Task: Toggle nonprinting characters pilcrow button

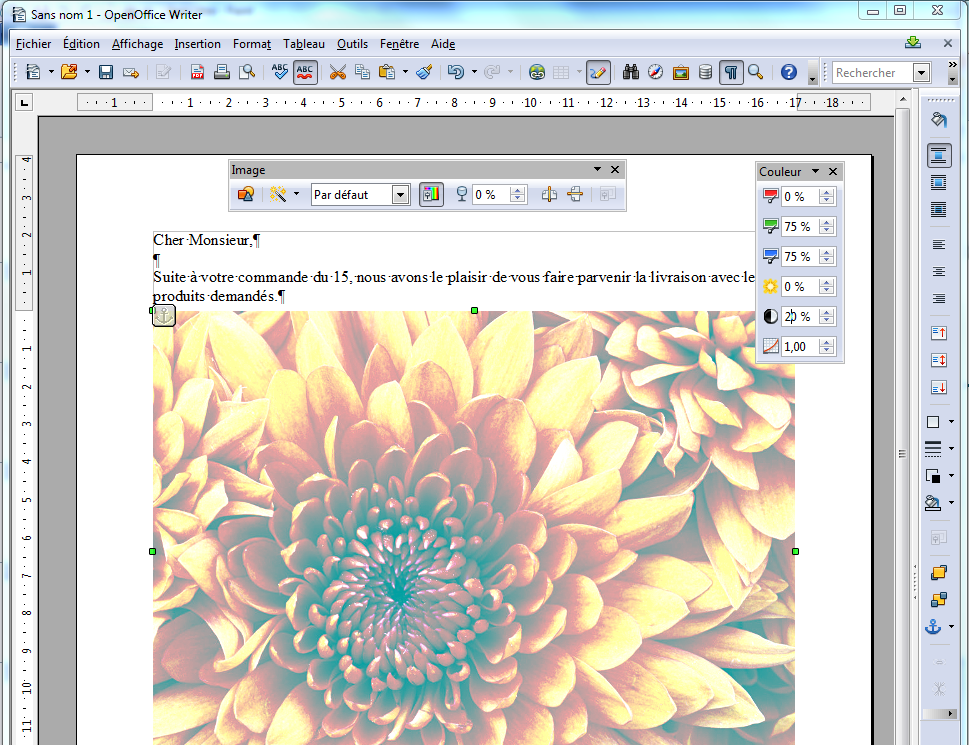Action: (x=730, y=72)
